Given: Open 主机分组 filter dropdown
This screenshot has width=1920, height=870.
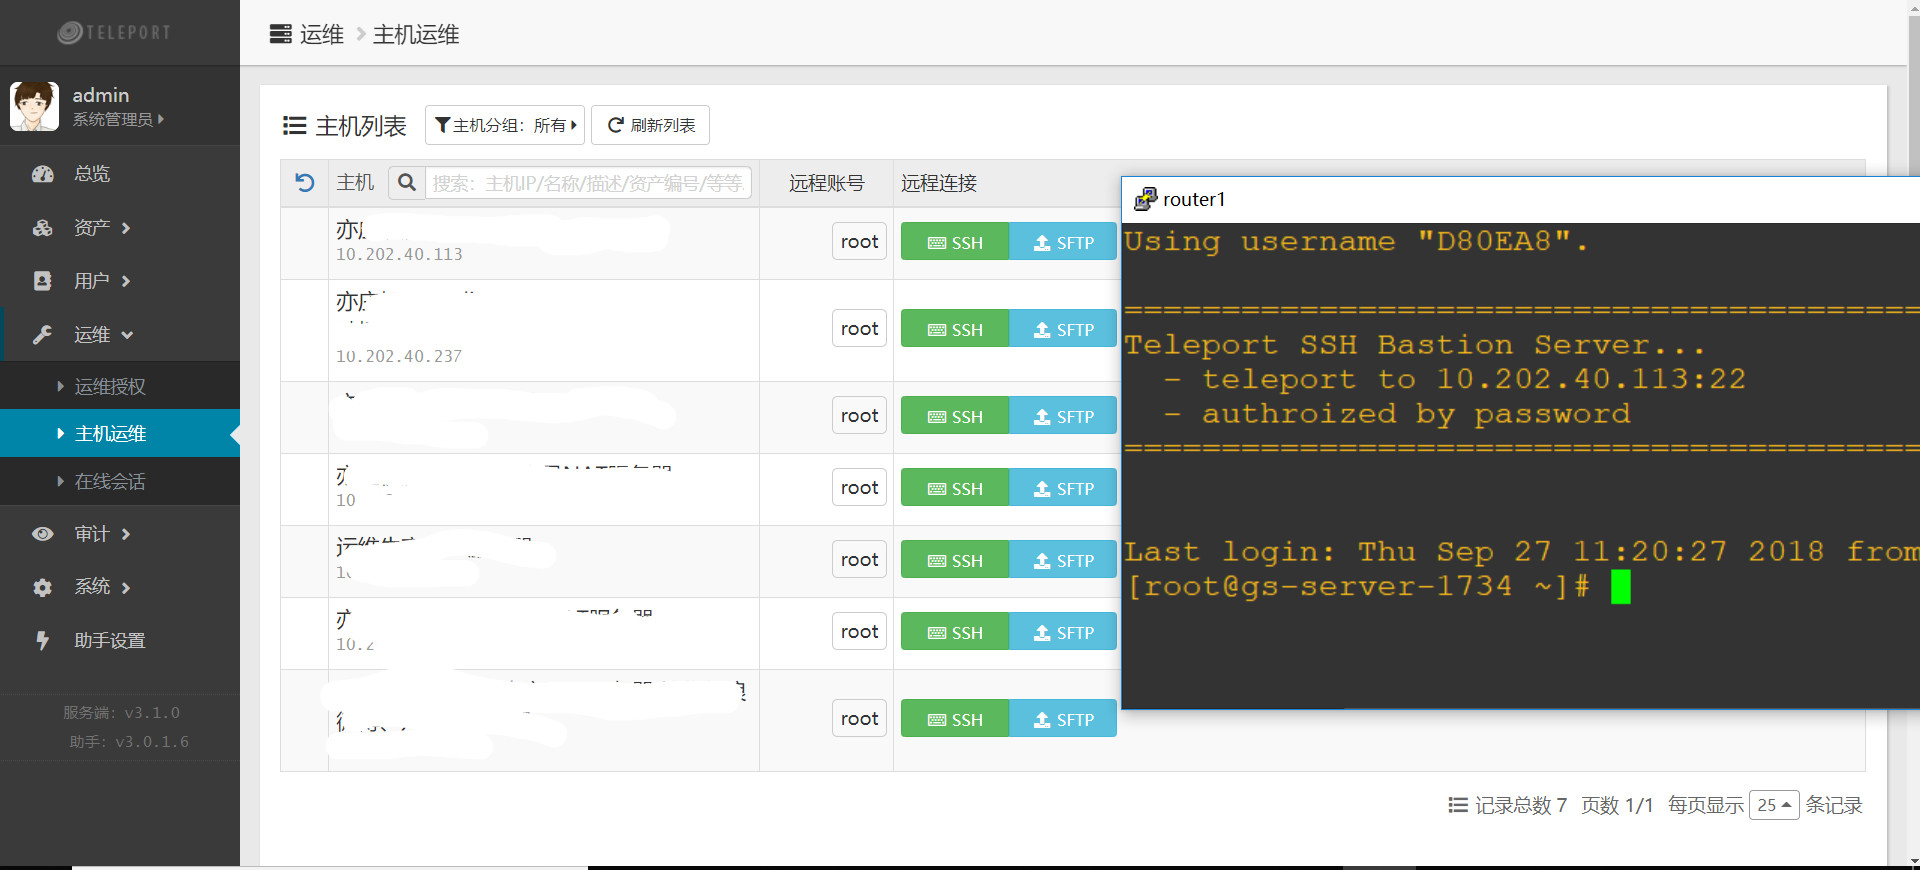Looking at the screenshot, I should (505, 125).
